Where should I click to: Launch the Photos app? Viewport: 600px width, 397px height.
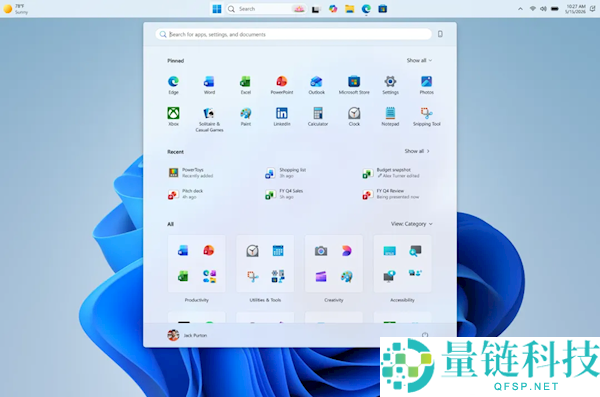[426, 85]
